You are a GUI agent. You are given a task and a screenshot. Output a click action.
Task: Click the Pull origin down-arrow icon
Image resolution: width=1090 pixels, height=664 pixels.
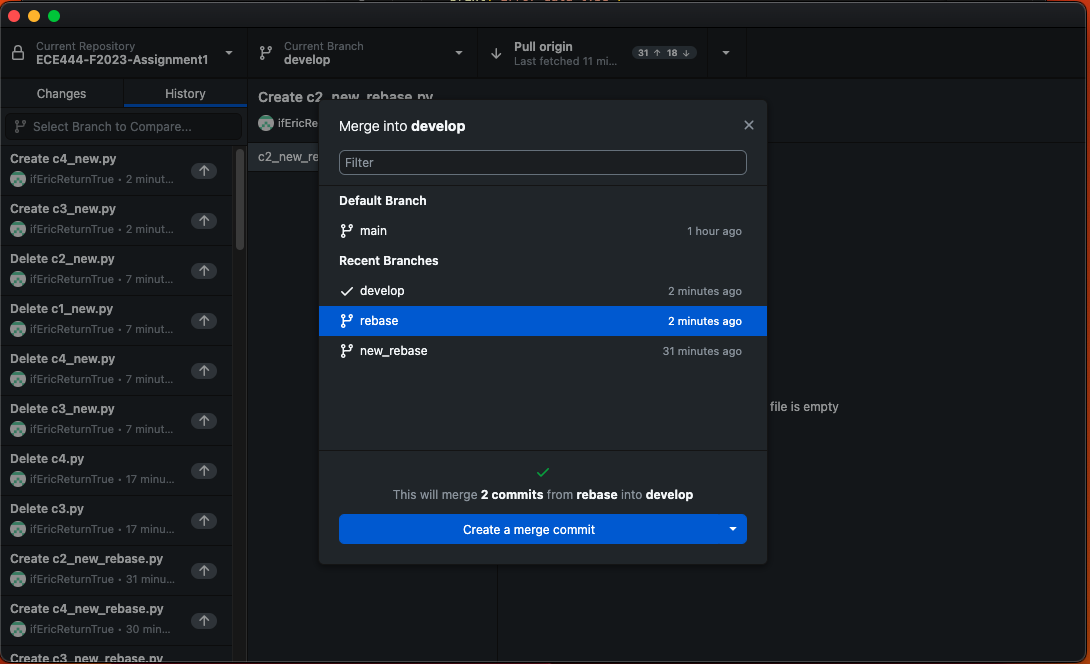[496, 53]
